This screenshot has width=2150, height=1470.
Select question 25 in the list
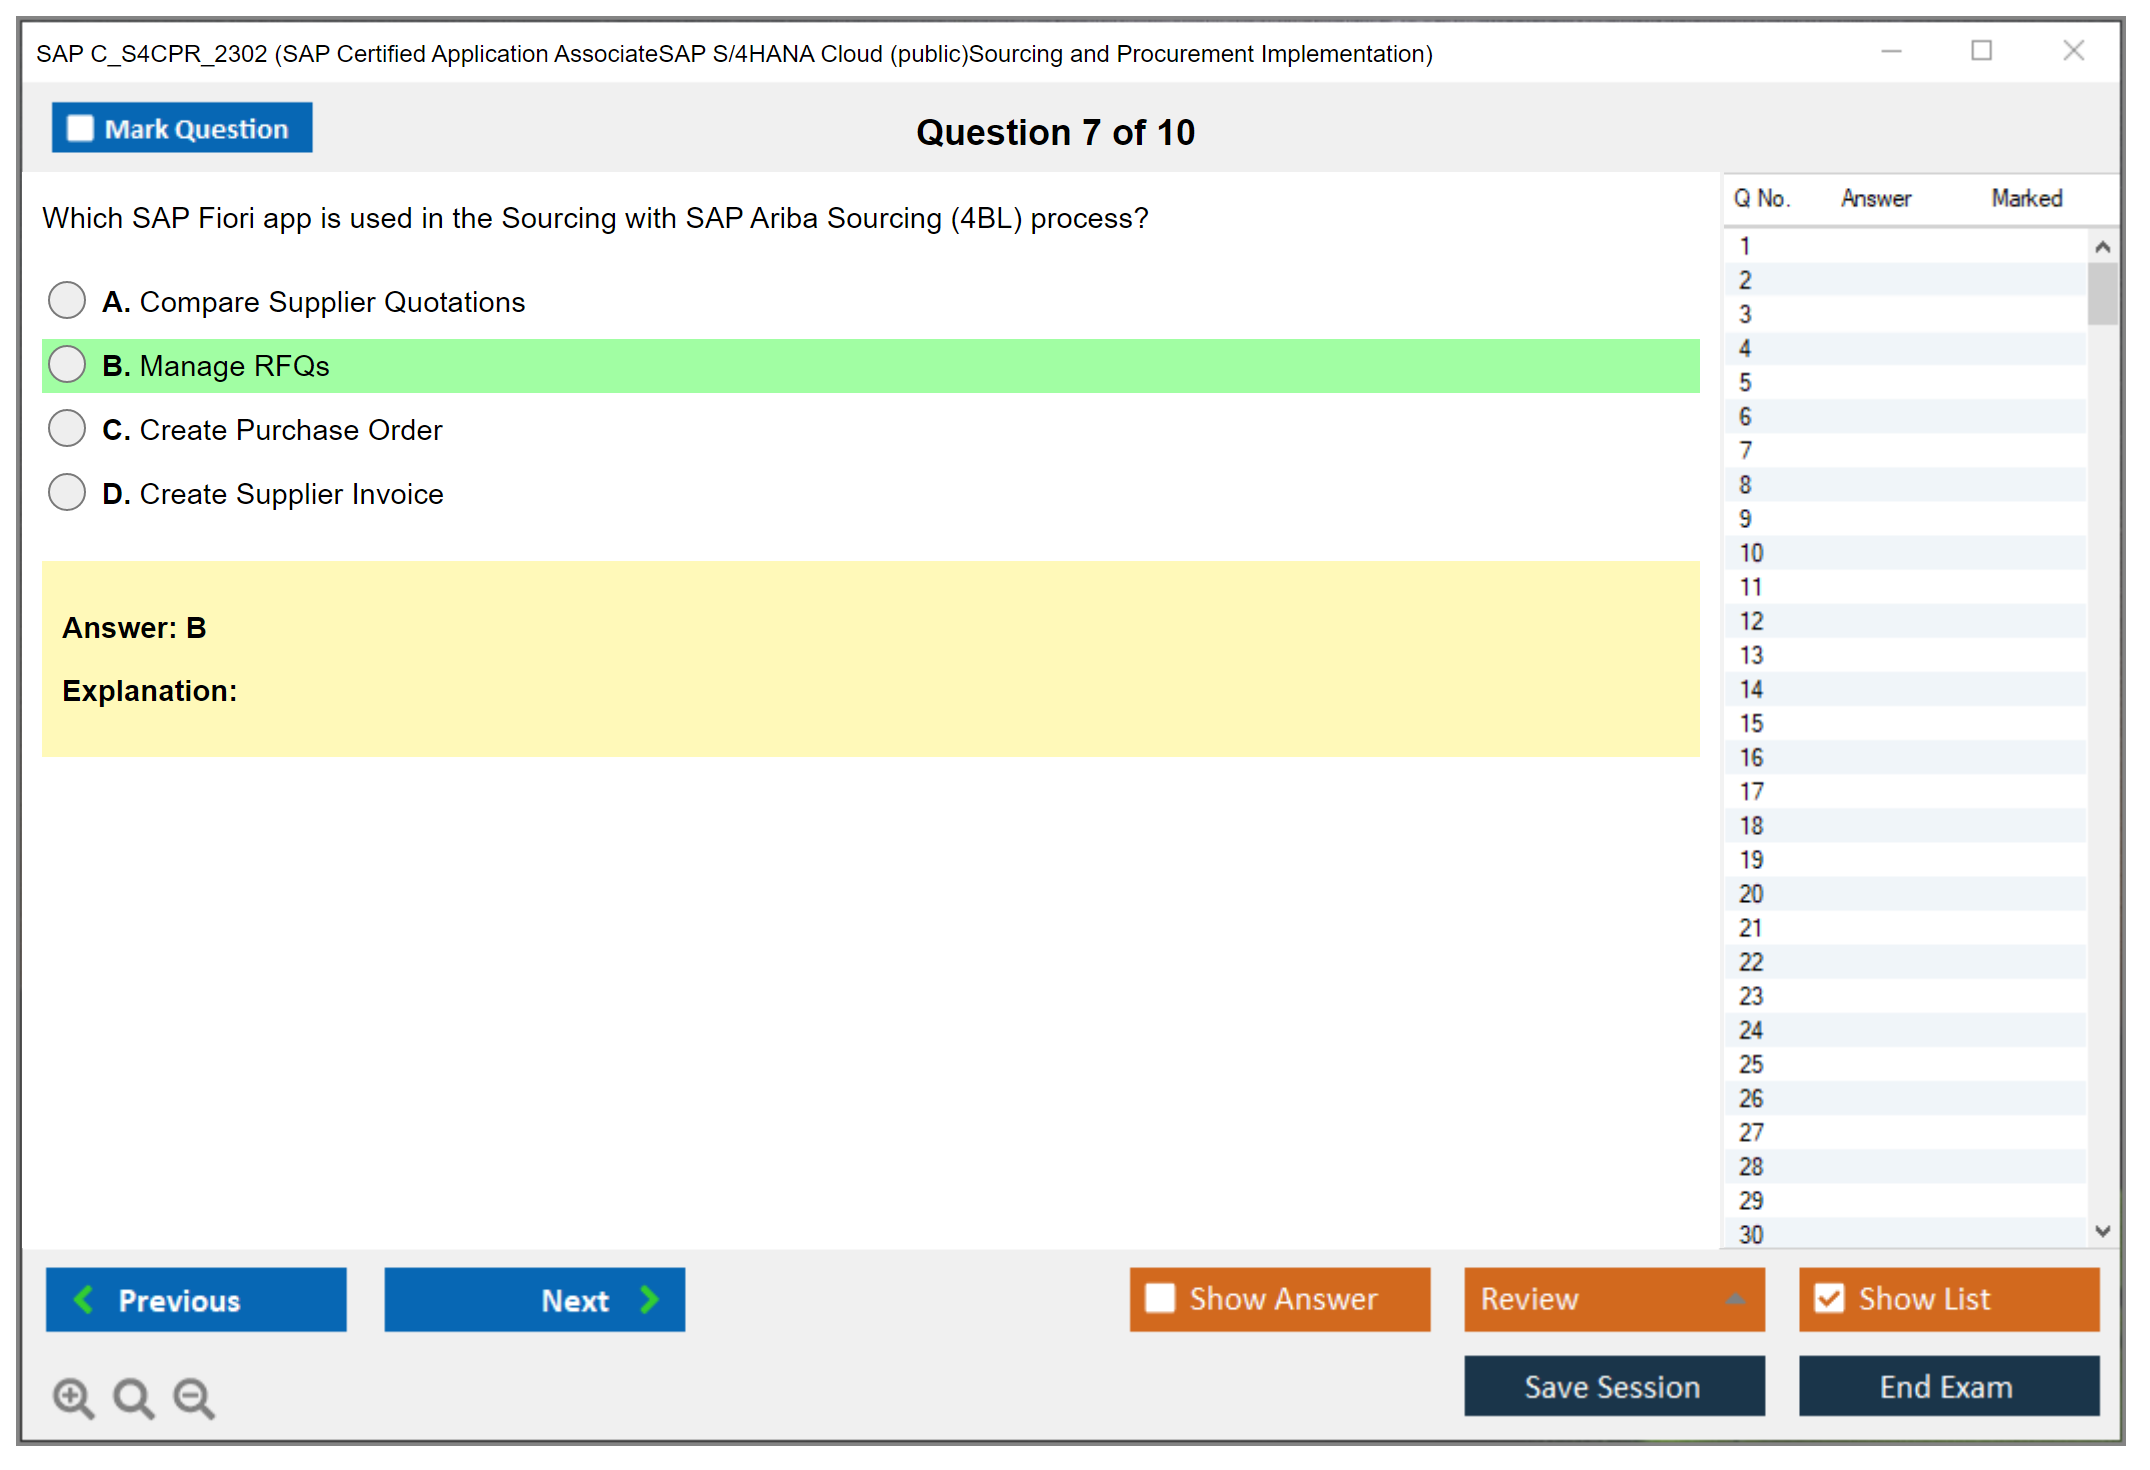(x=1751, y=1064)
